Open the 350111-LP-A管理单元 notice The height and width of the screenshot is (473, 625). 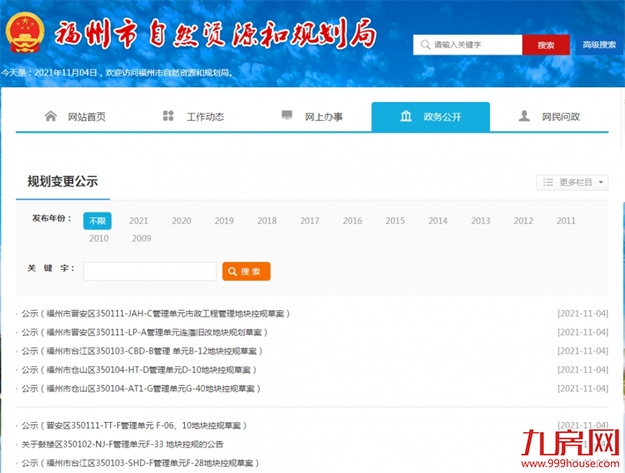pyautogui.click(x=144, y=332)
